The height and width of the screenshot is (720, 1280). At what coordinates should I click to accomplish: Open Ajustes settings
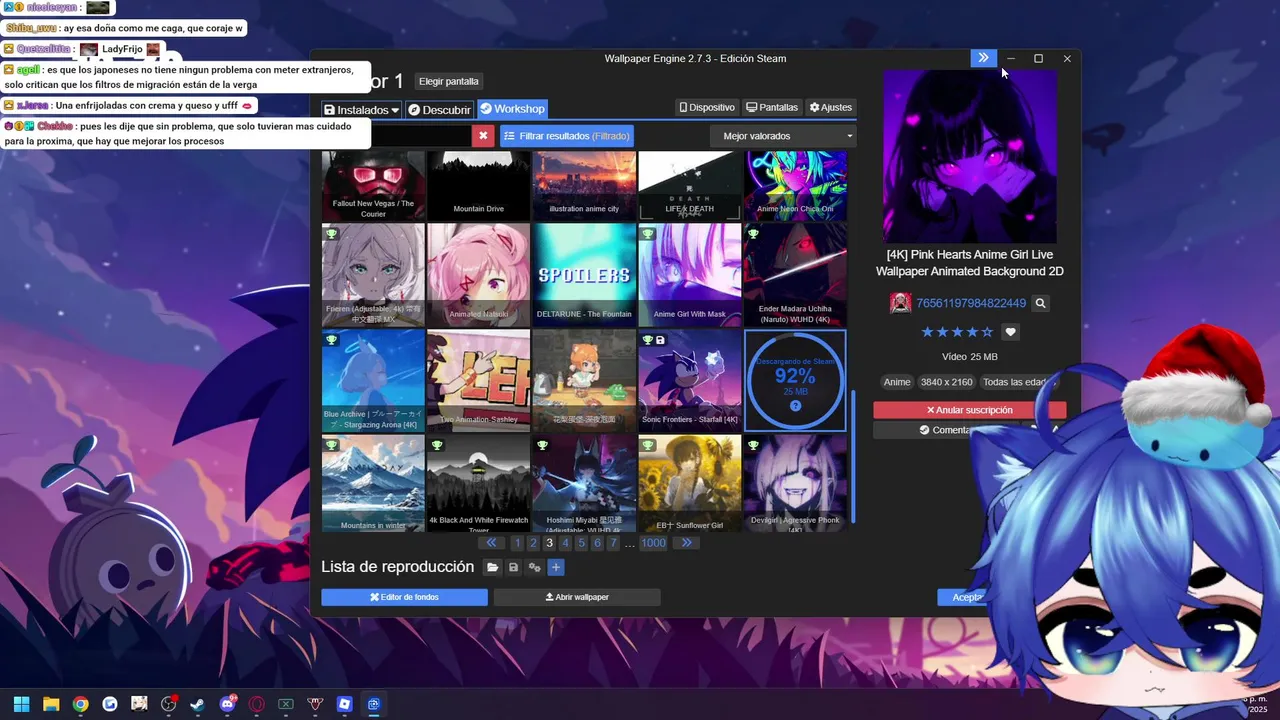coord(830,107)
